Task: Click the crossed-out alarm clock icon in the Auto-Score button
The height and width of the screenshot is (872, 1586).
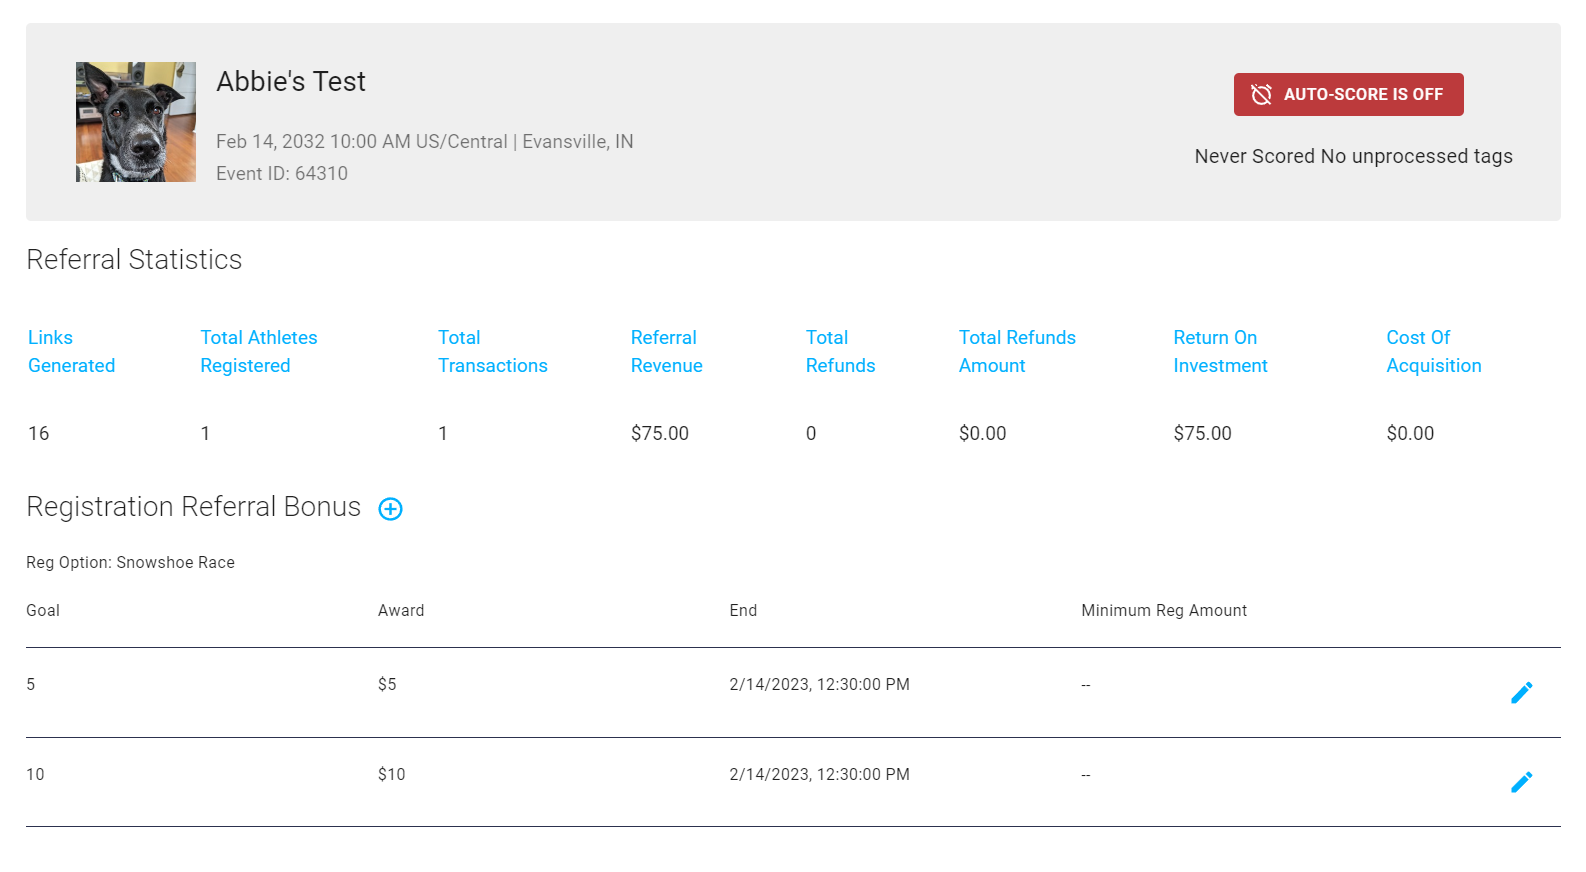Action: (1262, 94)
